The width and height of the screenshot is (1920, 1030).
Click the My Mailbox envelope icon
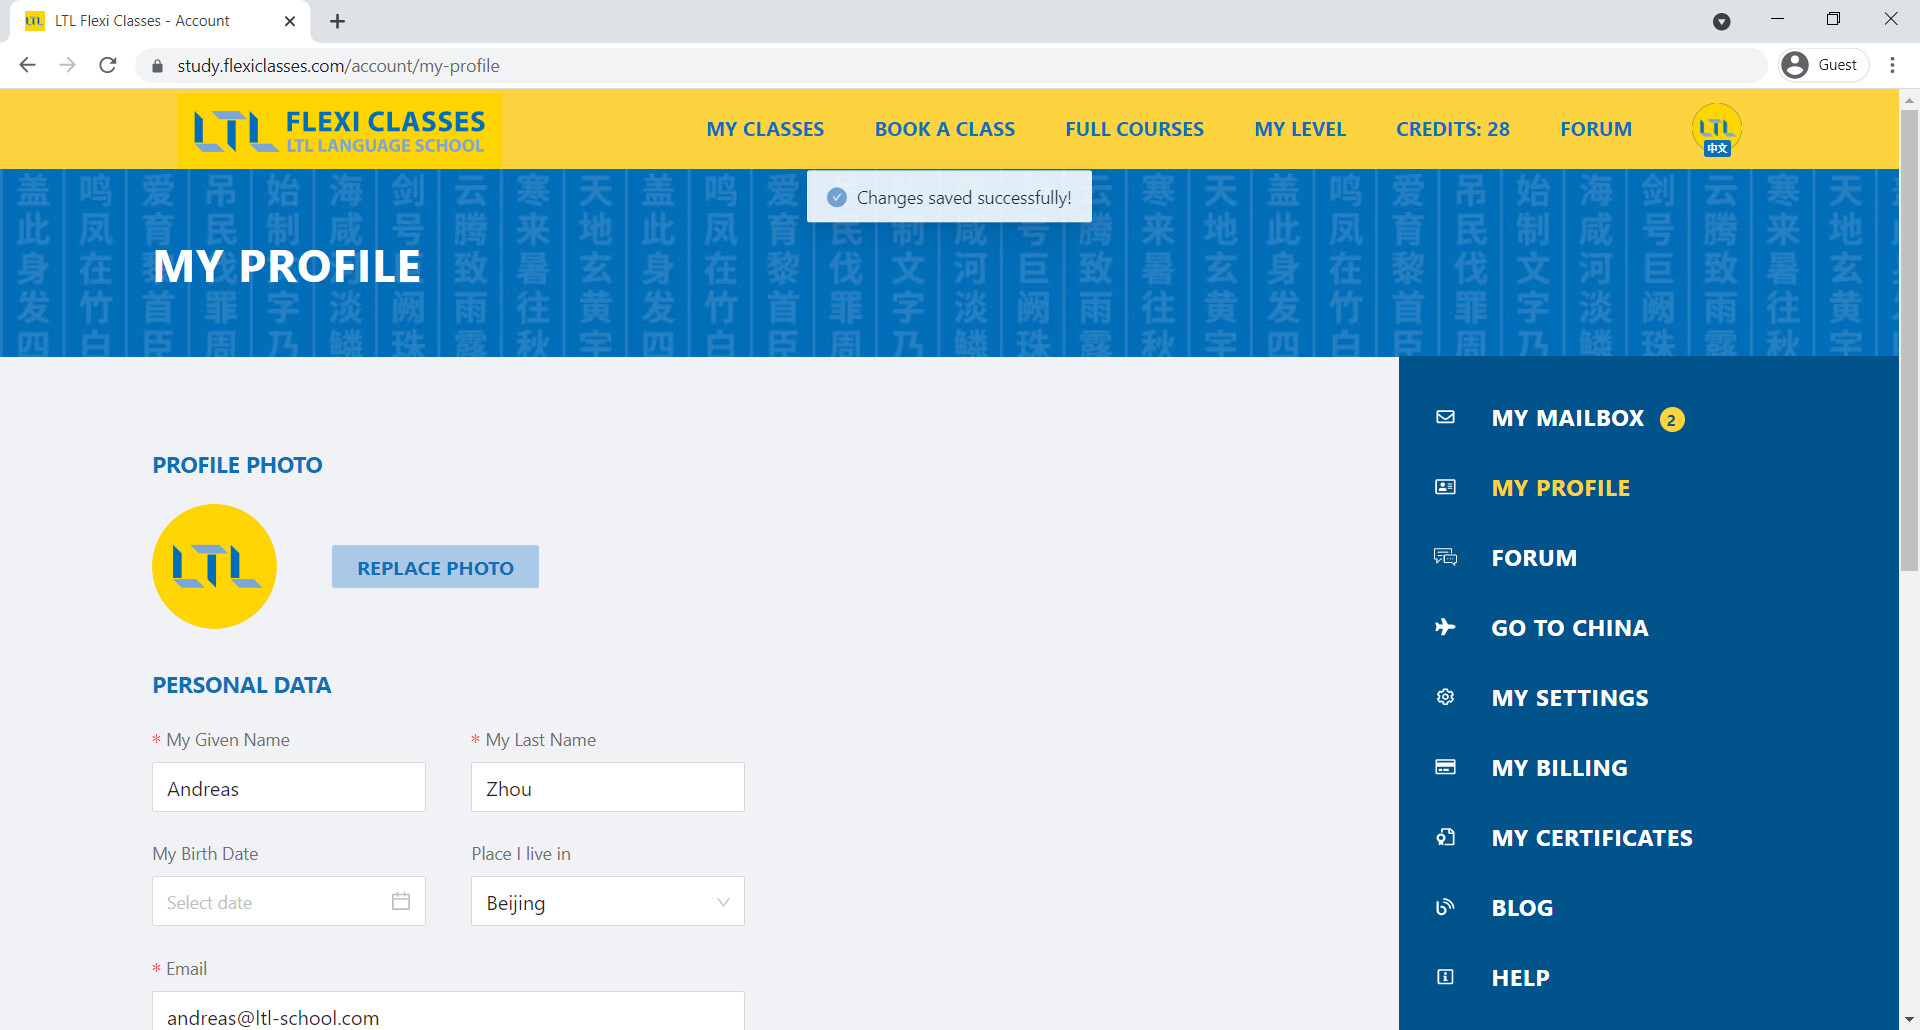pos(1445,417)
